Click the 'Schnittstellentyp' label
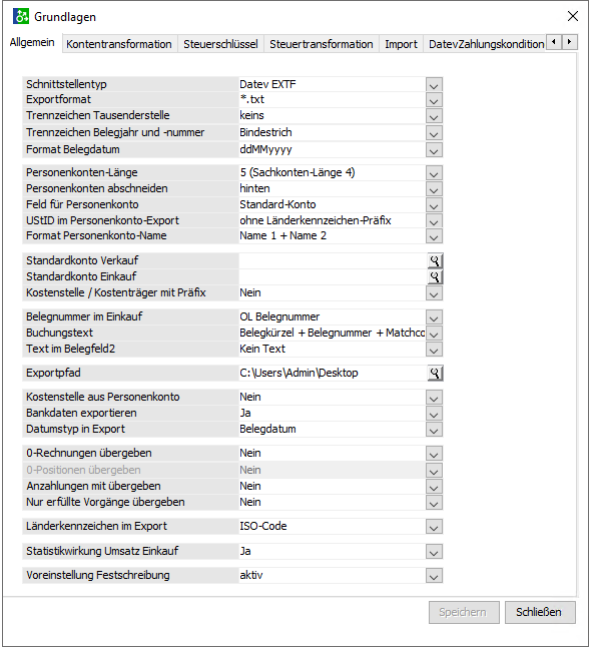 [67, 84]
